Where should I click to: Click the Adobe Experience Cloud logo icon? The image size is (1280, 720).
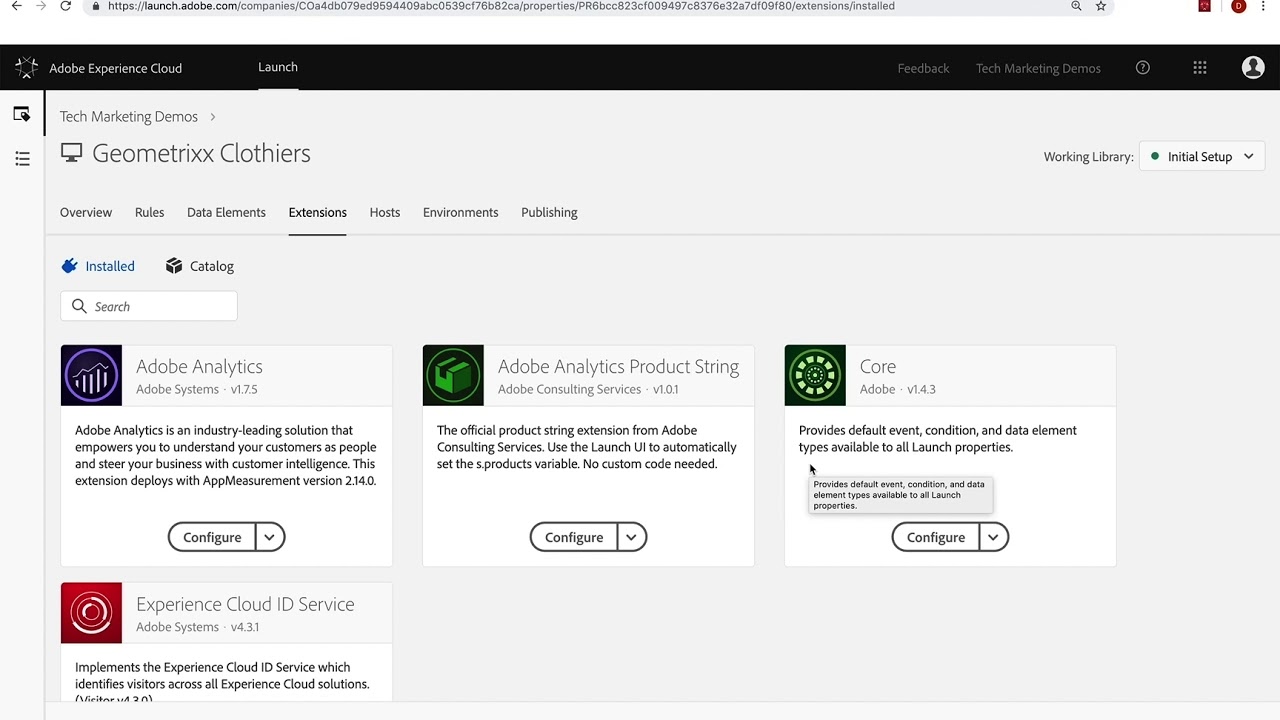point(27,68)
